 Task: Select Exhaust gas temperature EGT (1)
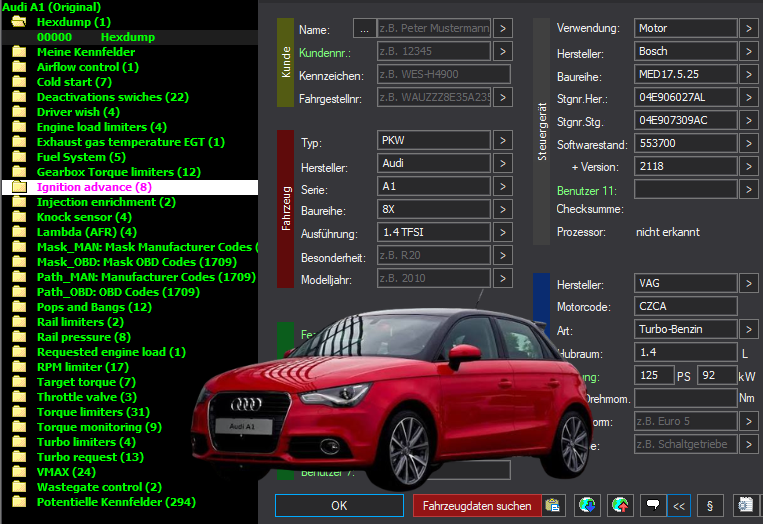(131, 142)
